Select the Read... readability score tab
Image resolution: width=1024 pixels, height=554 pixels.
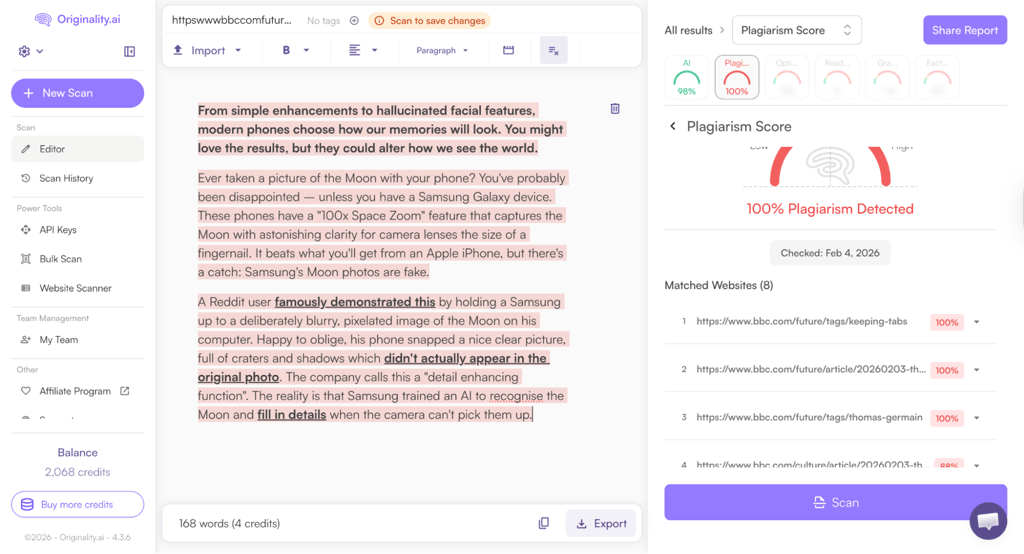837,77
